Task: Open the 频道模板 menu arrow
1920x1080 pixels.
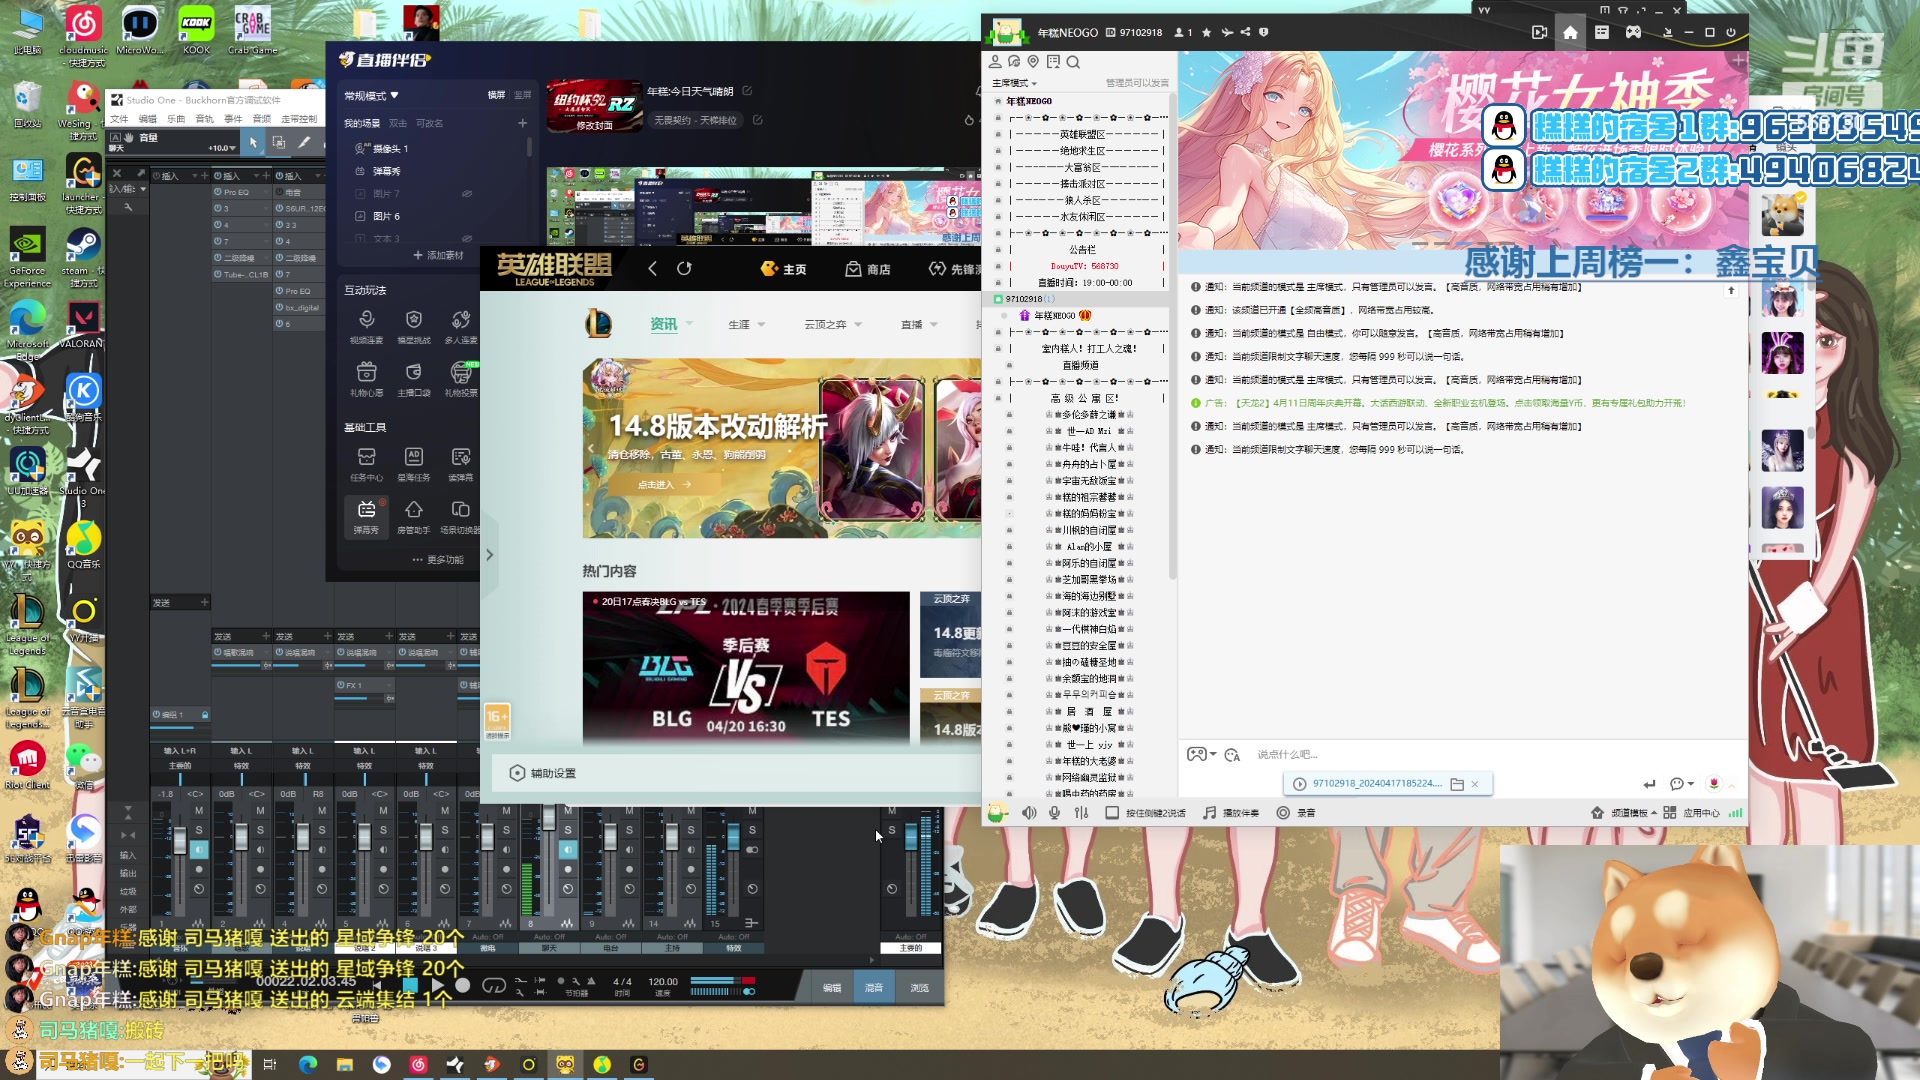Action: (x=1654, y=813)
